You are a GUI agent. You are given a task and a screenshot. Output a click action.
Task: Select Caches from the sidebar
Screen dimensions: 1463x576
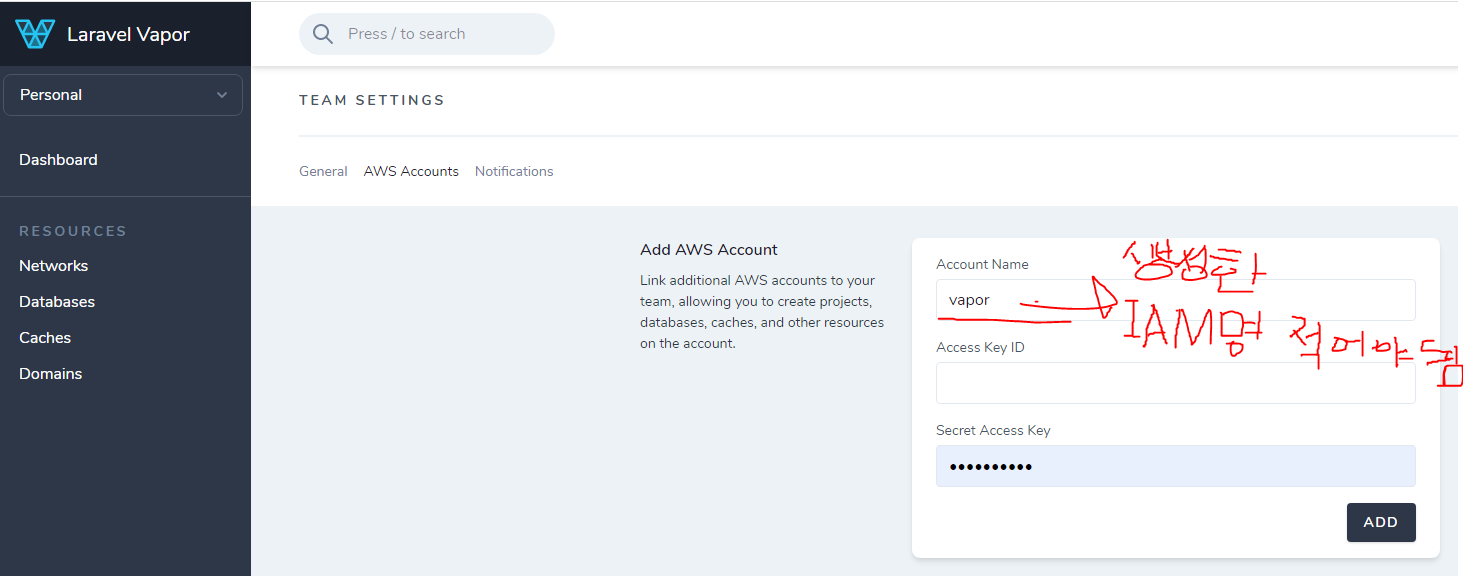(x=45, y=338)
